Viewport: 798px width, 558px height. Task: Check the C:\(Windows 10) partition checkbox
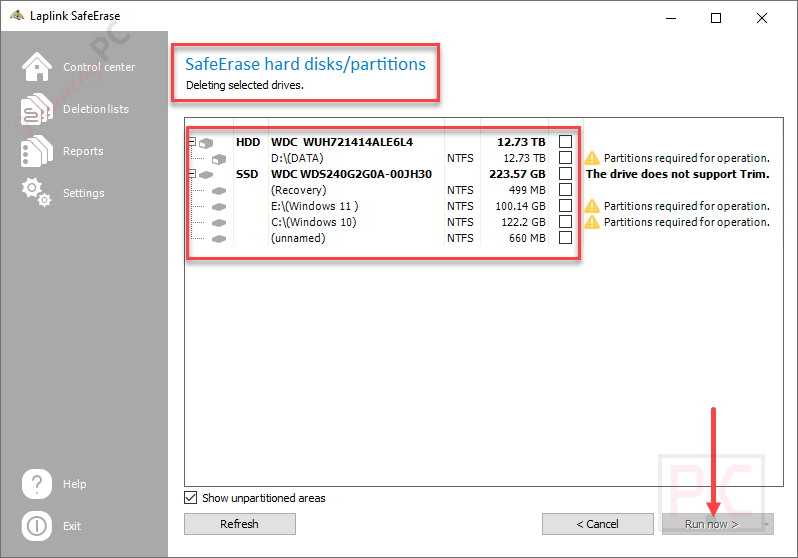click(x=565, y=221)
